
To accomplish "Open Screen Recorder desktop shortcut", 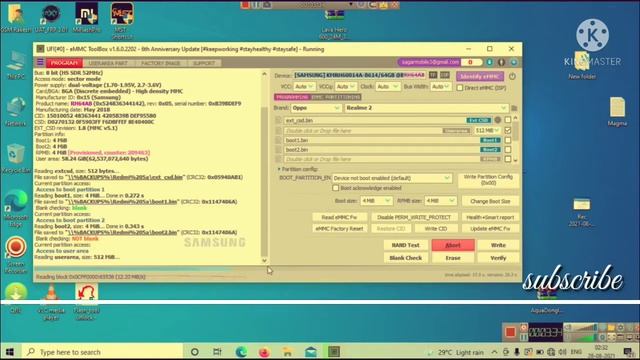I will [16, 255].
